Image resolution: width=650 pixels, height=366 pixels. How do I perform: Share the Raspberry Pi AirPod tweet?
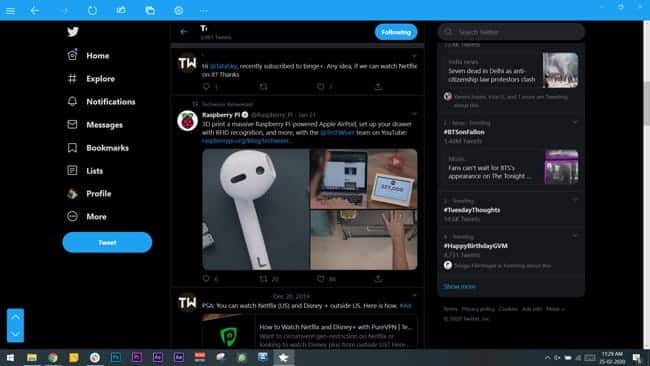[378, 279]
